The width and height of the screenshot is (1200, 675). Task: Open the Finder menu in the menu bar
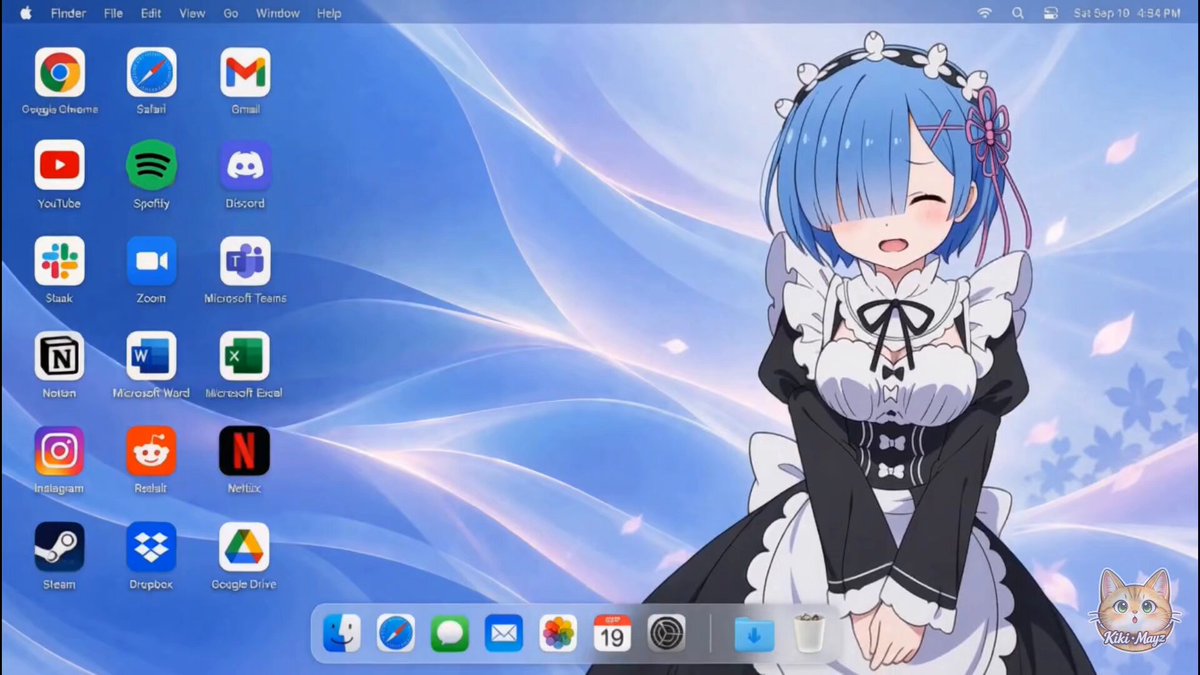point(68,13)
